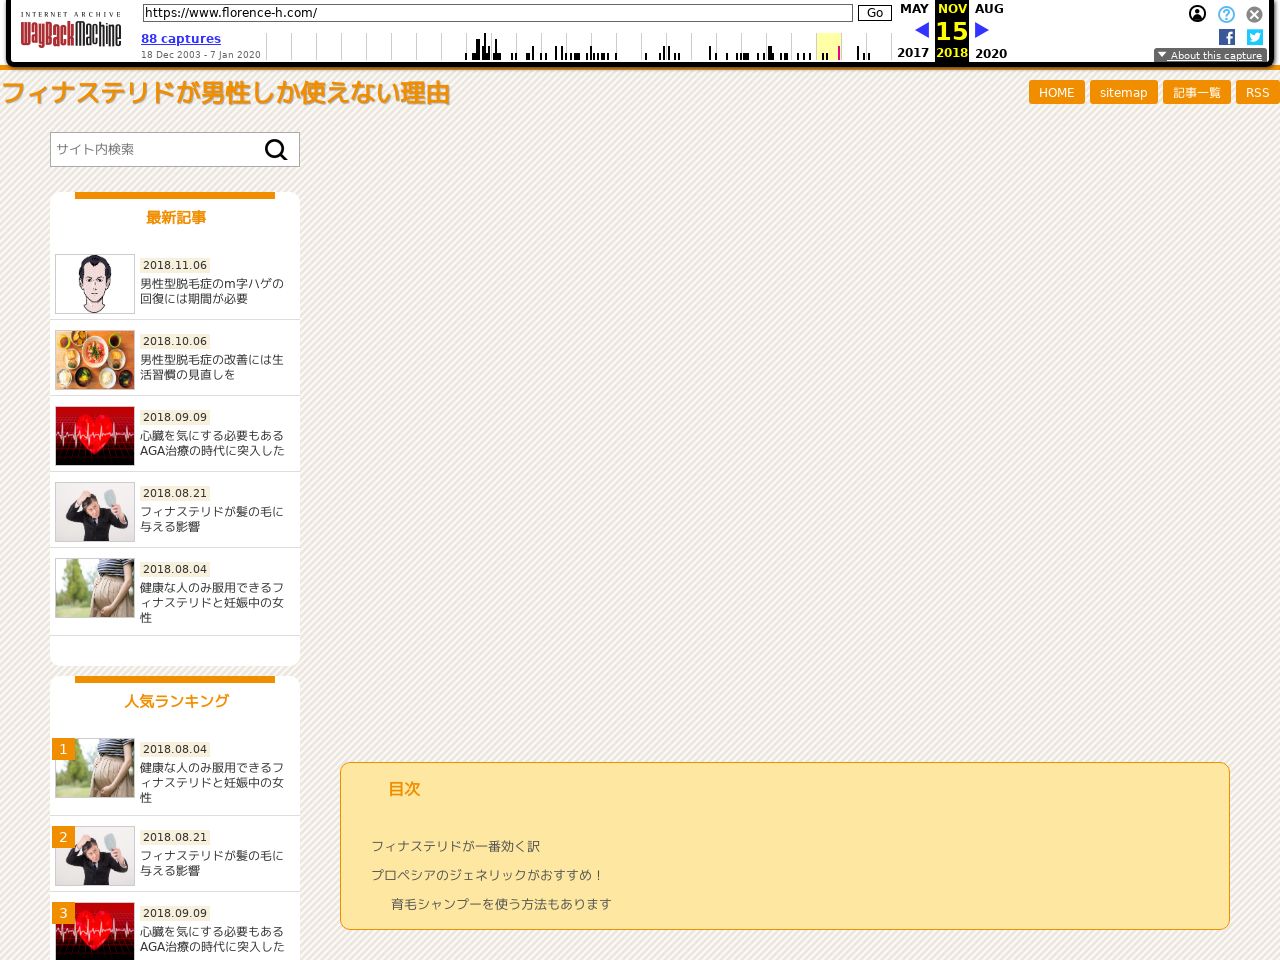Image resolution: width=1280 pixels, height=960 pixels.
Task: Open the sitemap menu item
Action: (1123, 92)
